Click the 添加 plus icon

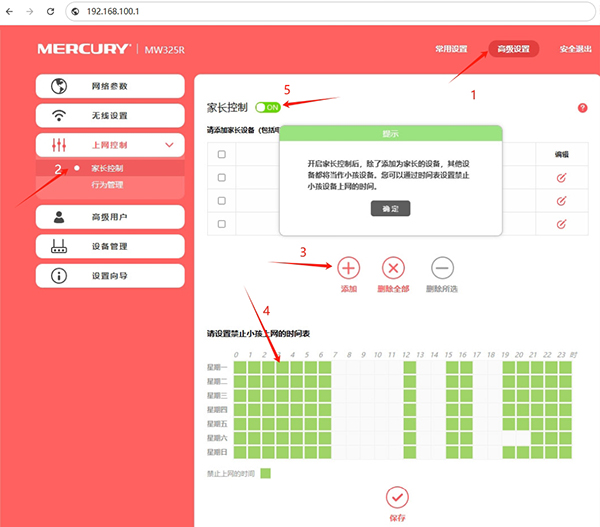coord(348,267)
